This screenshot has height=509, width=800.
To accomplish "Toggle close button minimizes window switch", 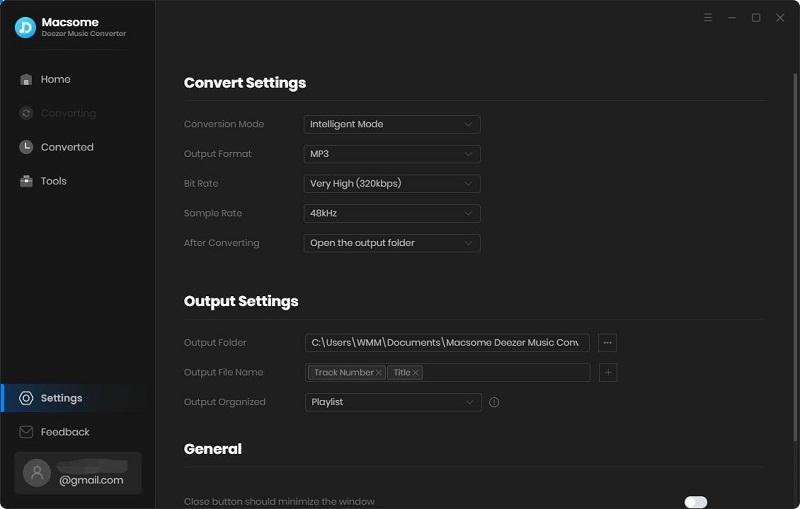I will 695,501.
